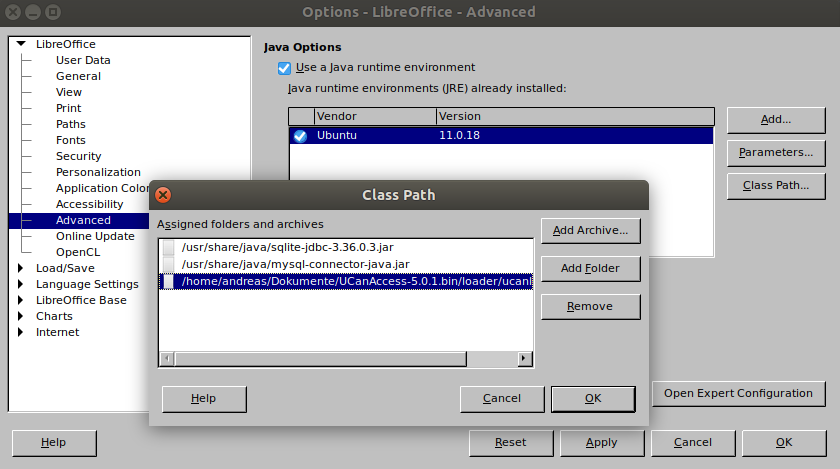
Task: Select Print in the options tree
Action: pos(69,108)
